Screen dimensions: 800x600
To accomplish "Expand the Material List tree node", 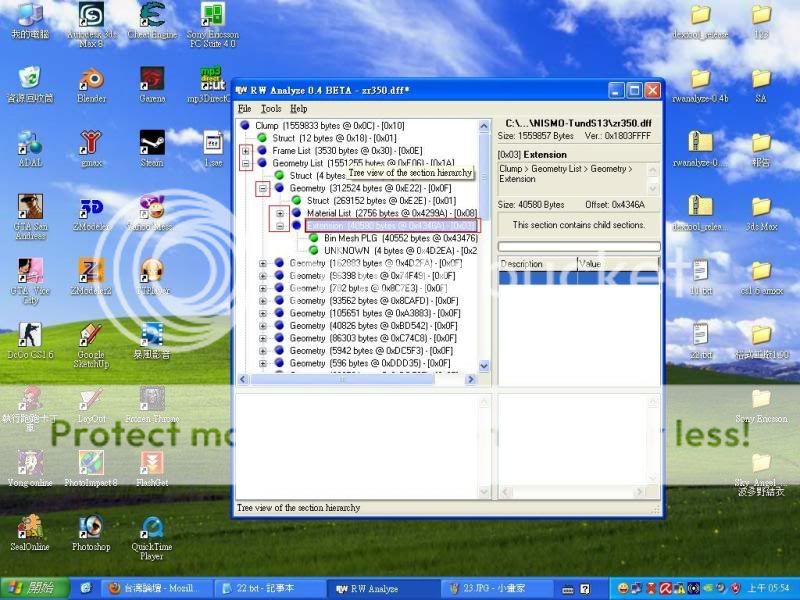I will (280, 213).
